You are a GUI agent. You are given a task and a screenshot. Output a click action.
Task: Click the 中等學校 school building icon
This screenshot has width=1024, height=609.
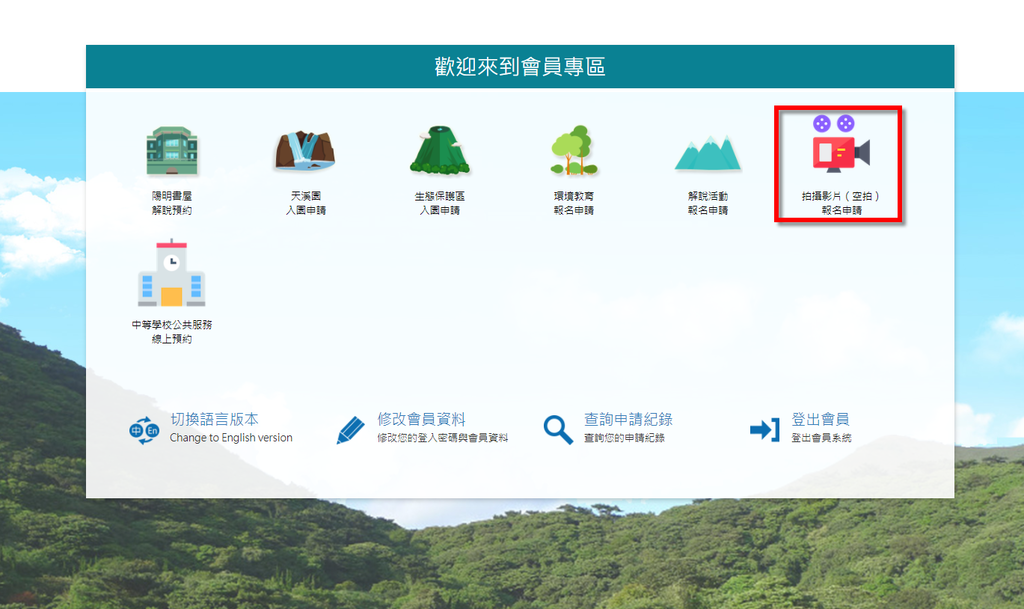click(x=172, y=273)
